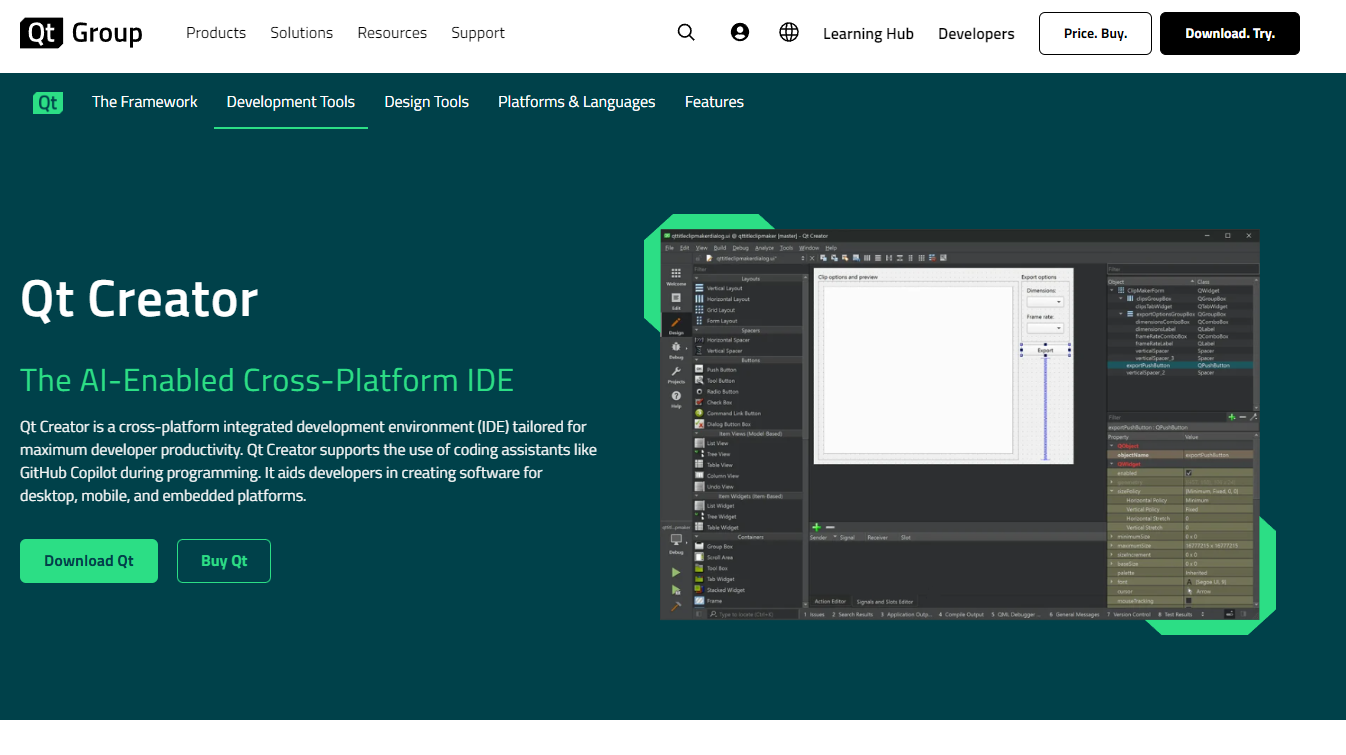
Task: Open the Help mode question mark icon
Action: (x=676, y=398)
